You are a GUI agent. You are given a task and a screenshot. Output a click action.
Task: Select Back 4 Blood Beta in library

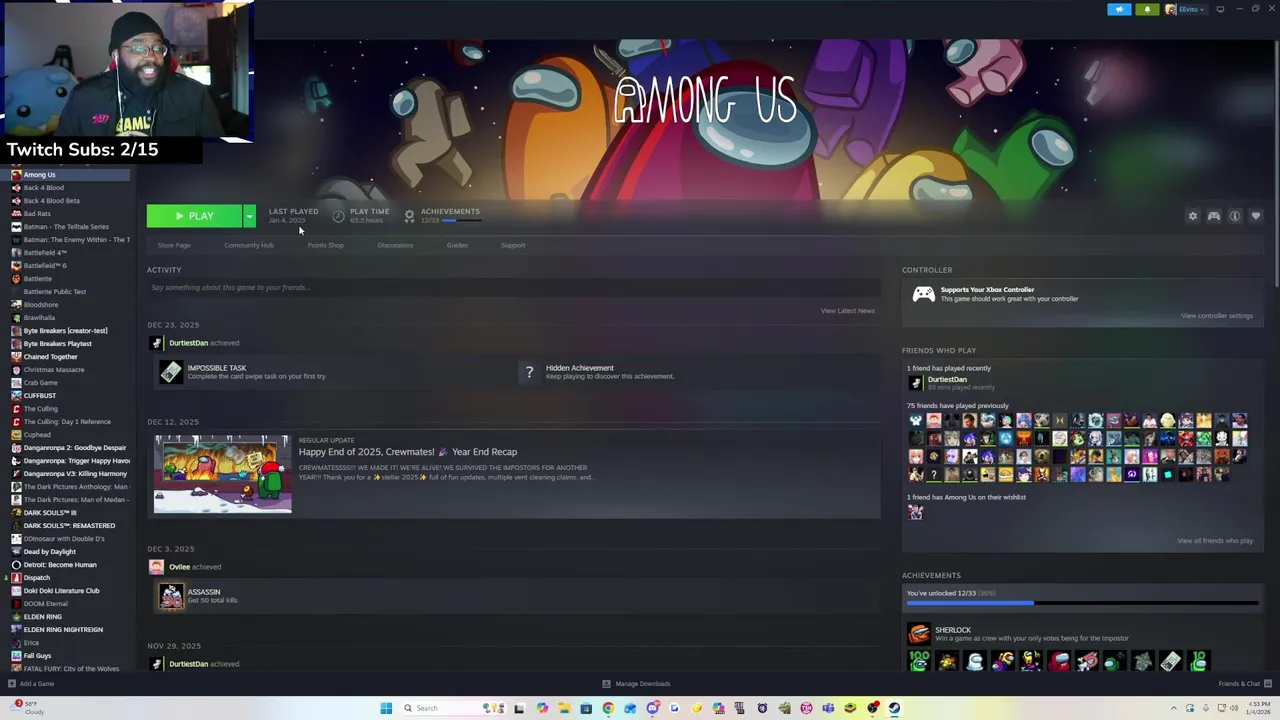pos(52,201)
